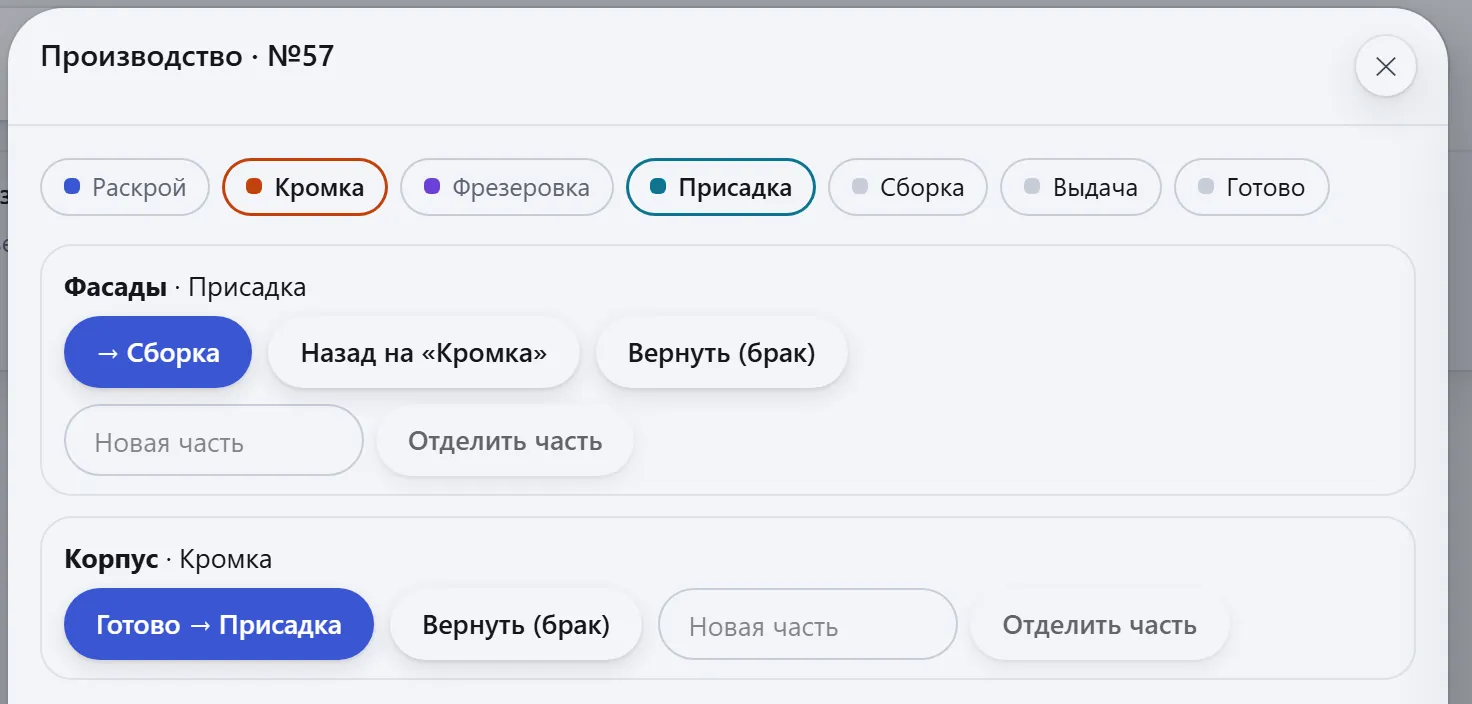Close the Производство №57 dialog
The height and width of the screenshot is (704, 1472).
pyautogui.click(x=1385, y=67)
